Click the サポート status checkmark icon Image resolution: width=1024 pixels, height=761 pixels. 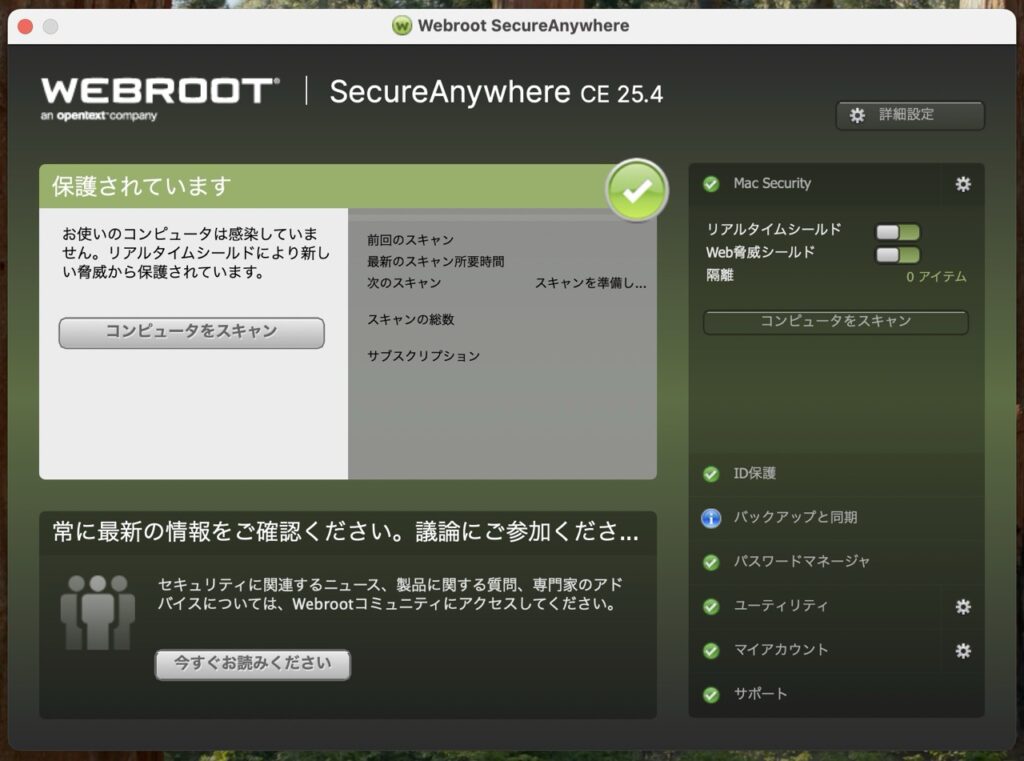tap(712, 694)
